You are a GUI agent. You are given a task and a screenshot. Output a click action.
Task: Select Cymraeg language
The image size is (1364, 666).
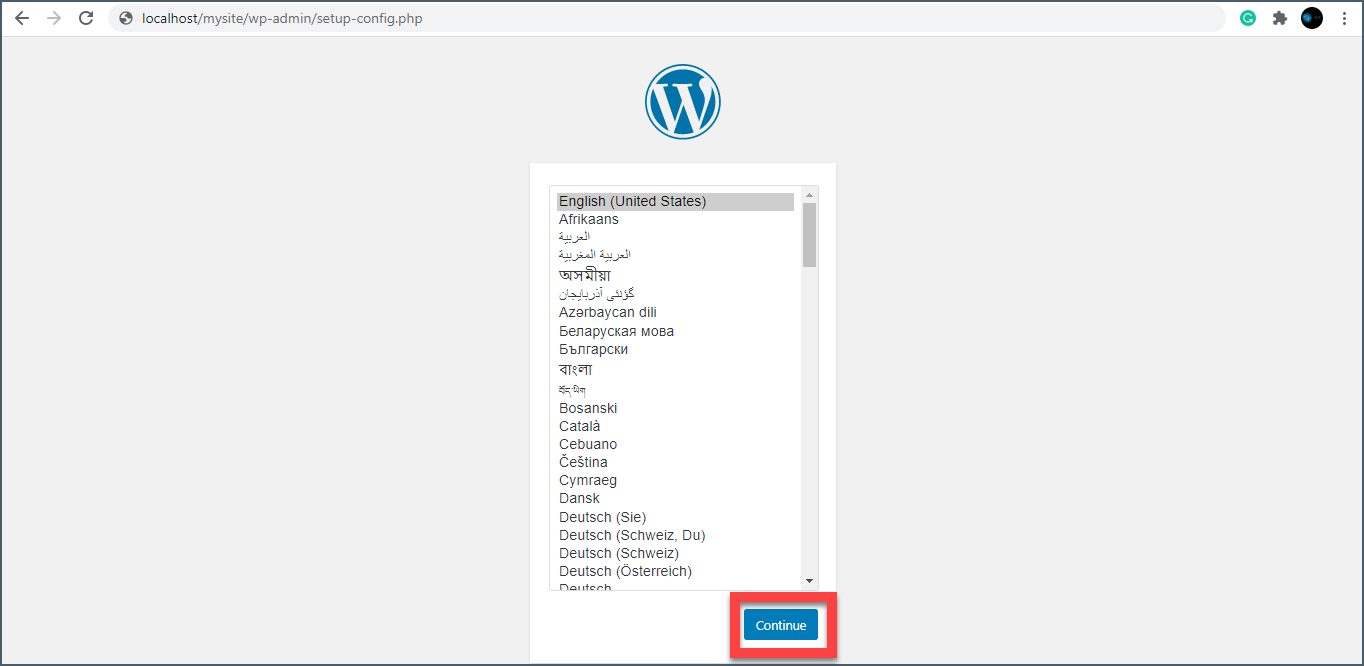(x=675, y=480)
